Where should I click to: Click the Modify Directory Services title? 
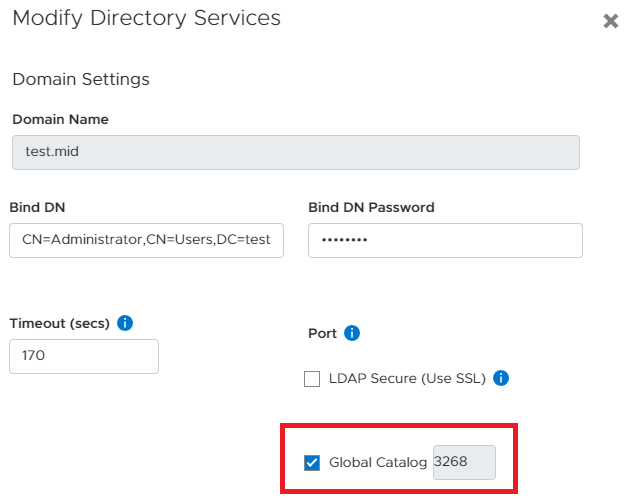146,18
